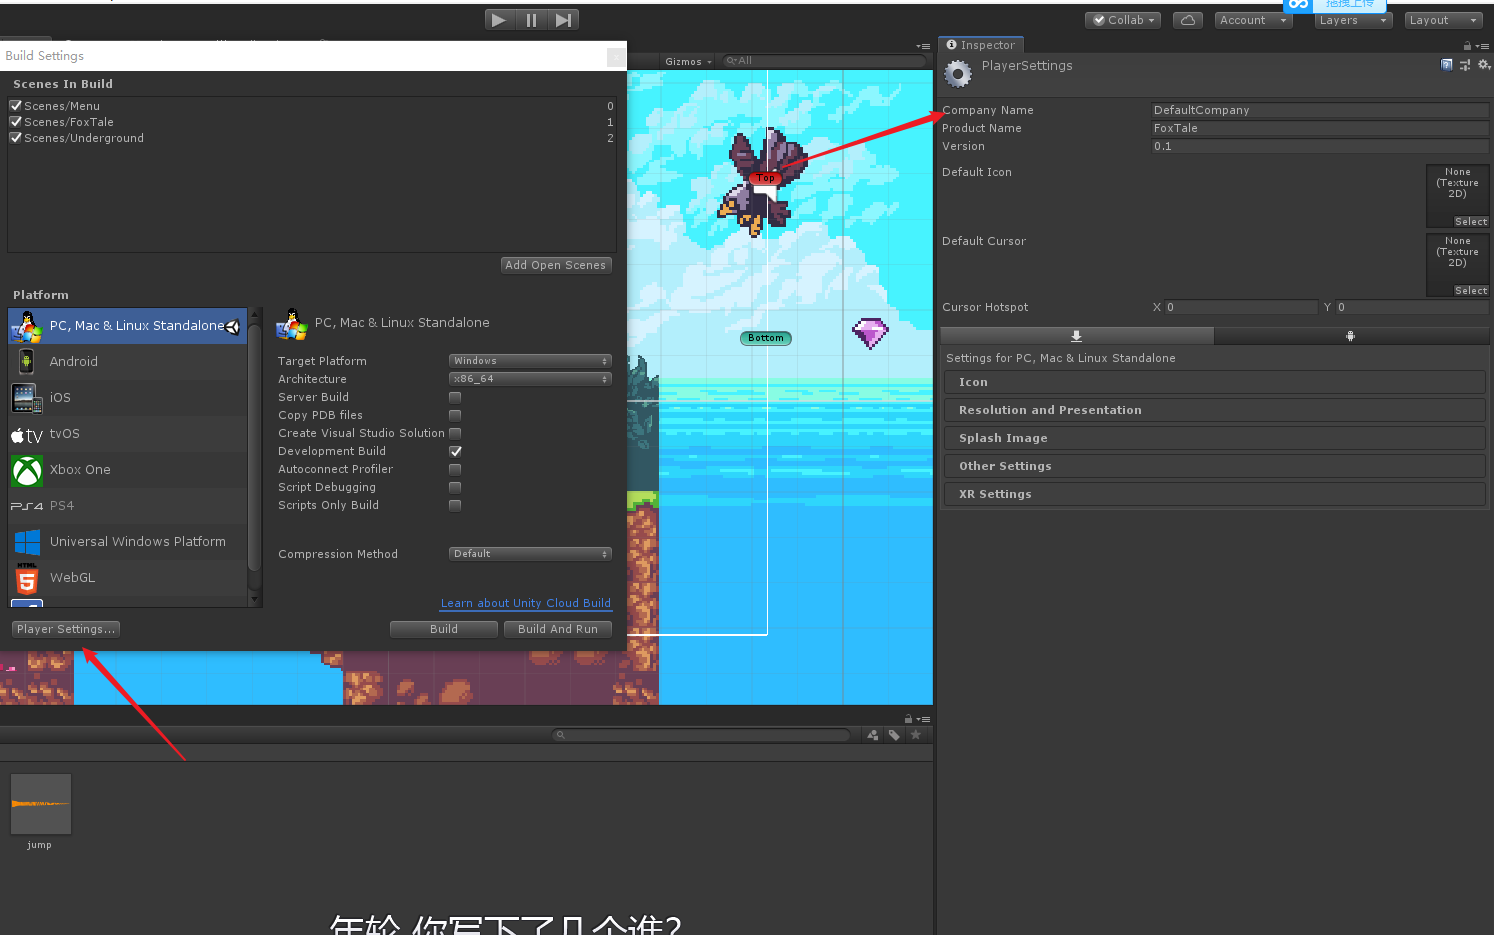1494x935 pixels.
Task: Select the Standalone download-arrow platform tab
Action: tap(1077, 336)
